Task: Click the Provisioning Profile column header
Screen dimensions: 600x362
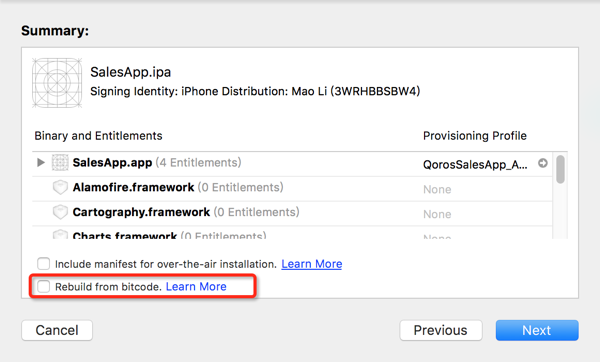Action: 475,136
